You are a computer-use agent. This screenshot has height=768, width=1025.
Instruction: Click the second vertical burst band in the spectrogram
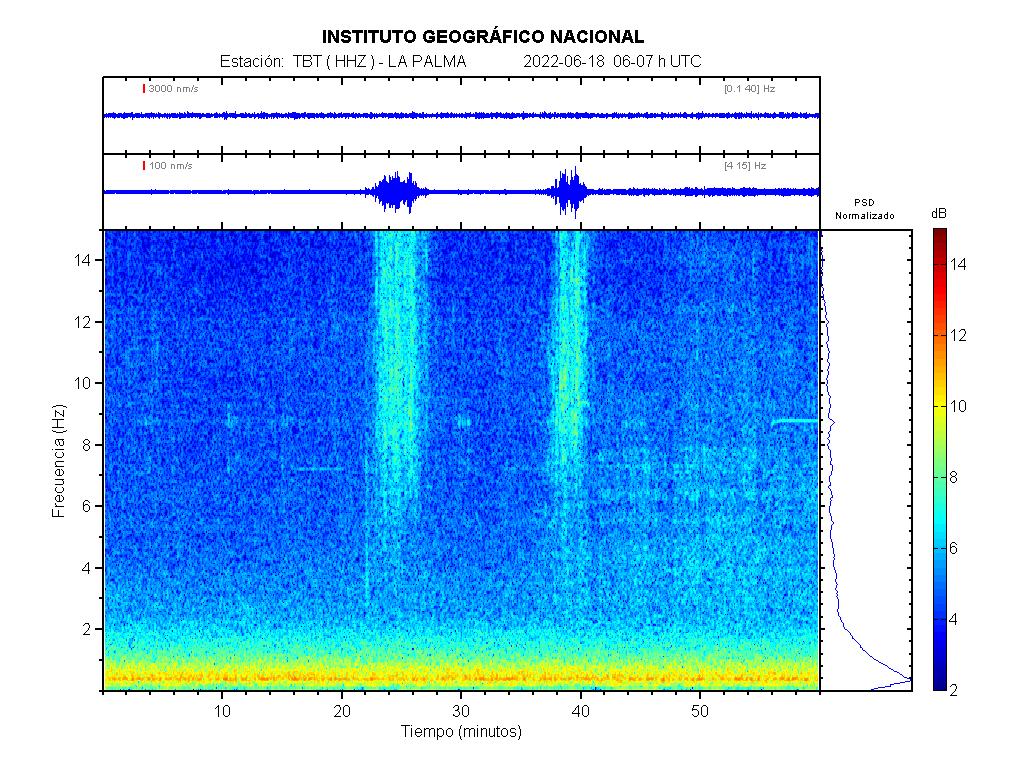tap(571, 400)
